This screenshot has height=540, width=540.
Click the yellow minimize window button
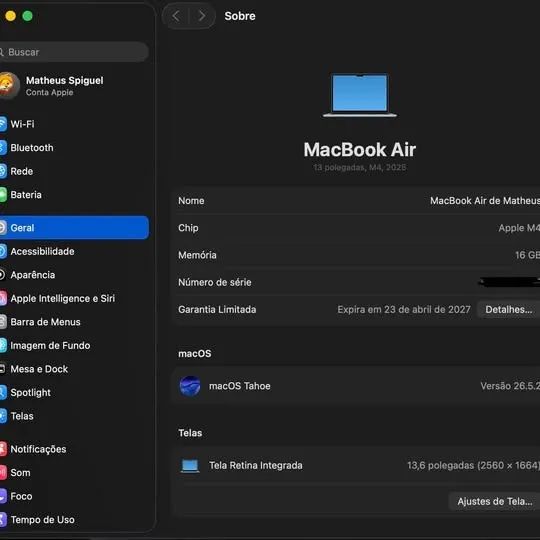(11, 16)
